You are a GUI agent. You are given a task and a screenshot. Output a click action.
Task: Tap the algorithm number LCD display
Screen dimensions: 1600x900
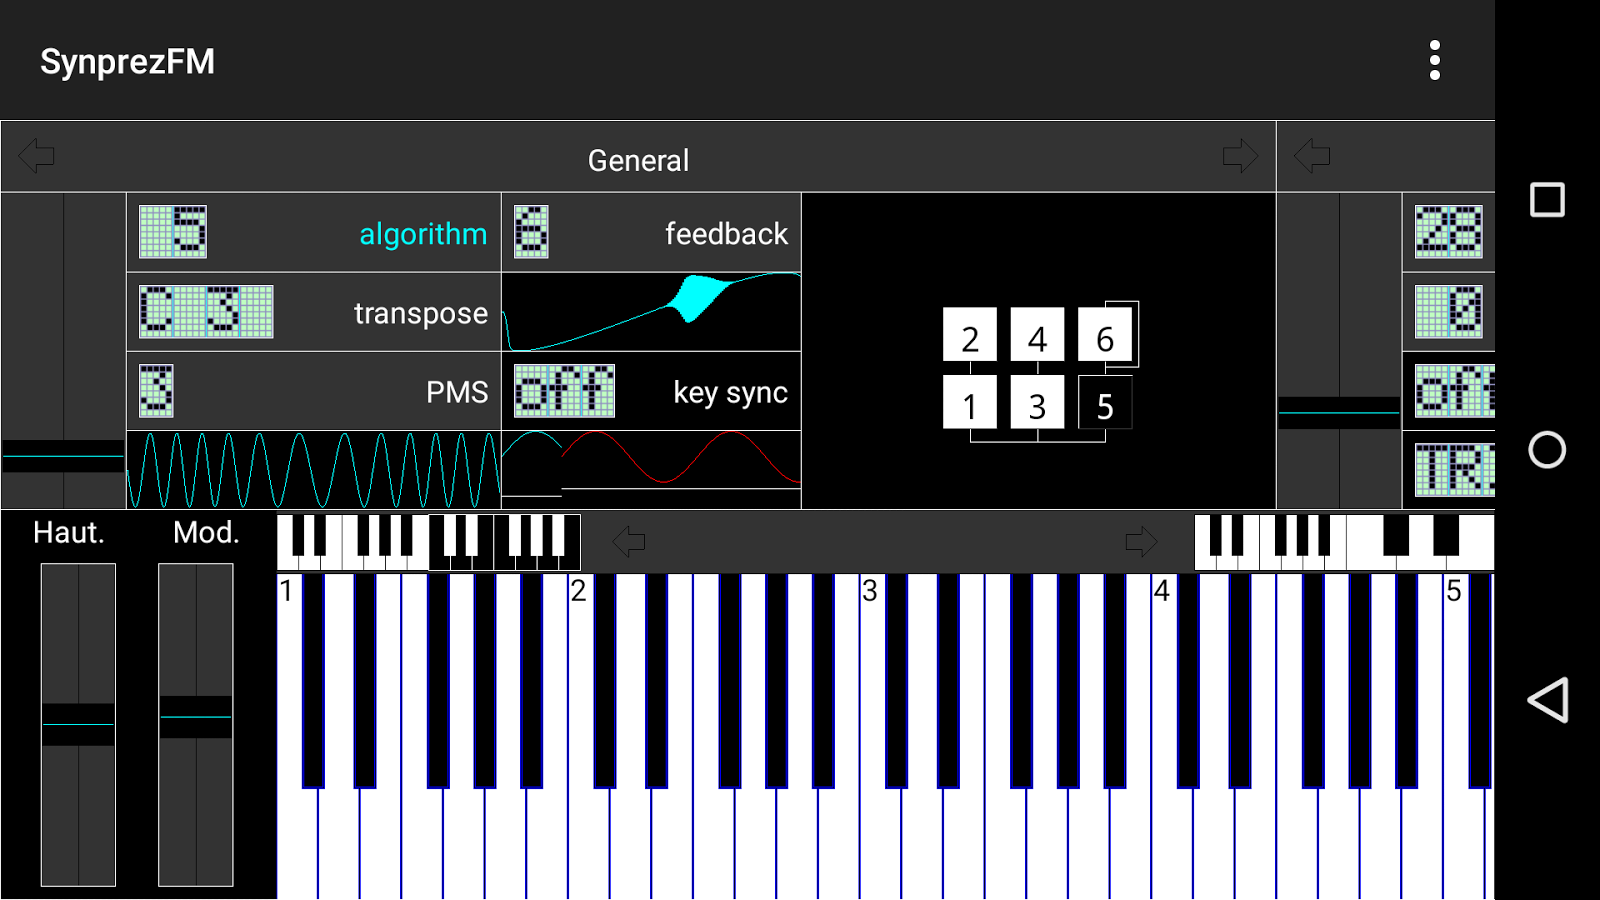[172, 231]
